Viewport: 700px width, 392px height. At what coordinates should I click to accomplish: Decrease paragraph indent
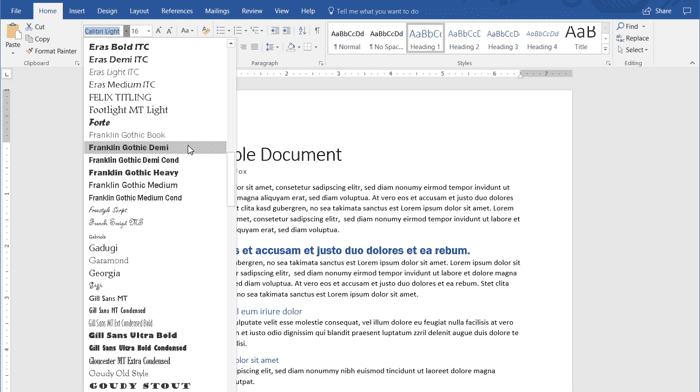[275, 31]
